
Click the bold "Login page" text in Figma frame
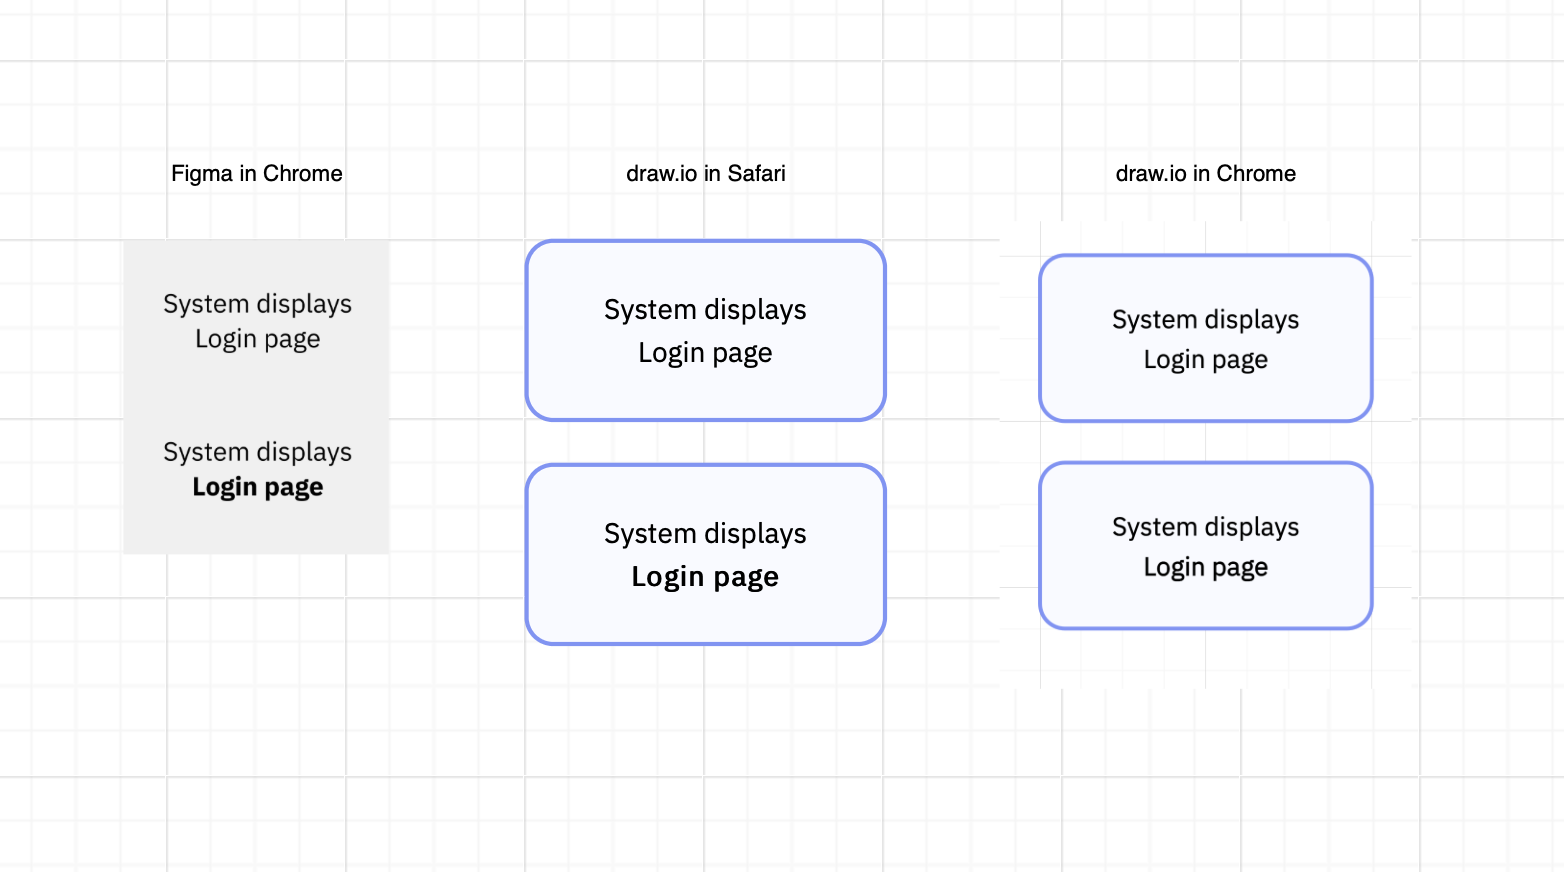click(x=258, y=486)
